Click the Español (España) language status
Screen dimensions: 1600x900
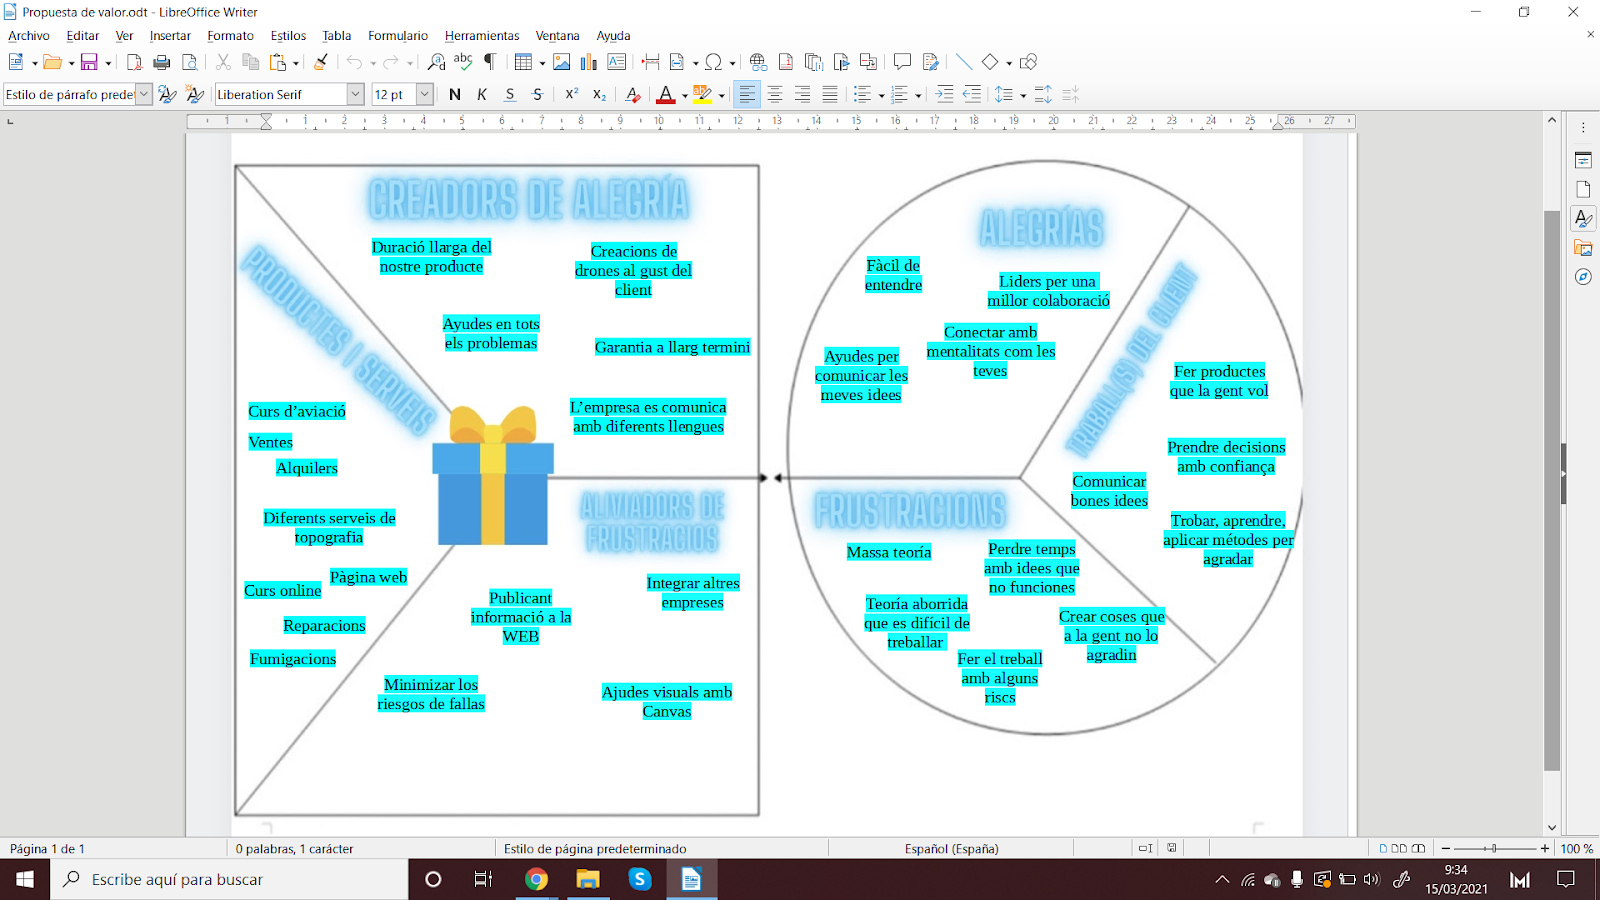pyautogui.click(x=951, y=848)
